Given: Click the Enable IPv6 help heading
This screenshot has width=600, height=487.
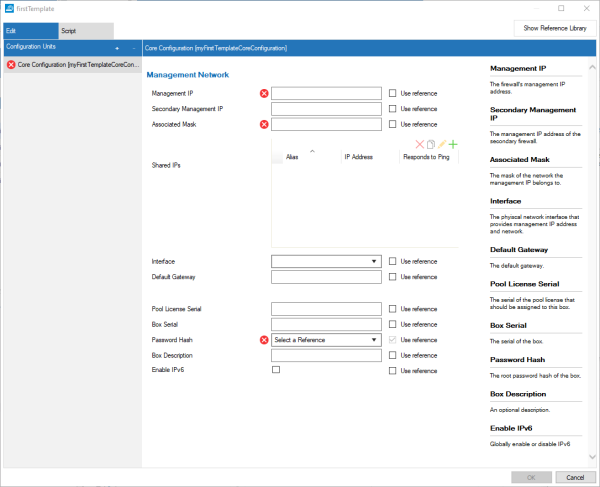Looking at the screenshot, I should 511,428.
